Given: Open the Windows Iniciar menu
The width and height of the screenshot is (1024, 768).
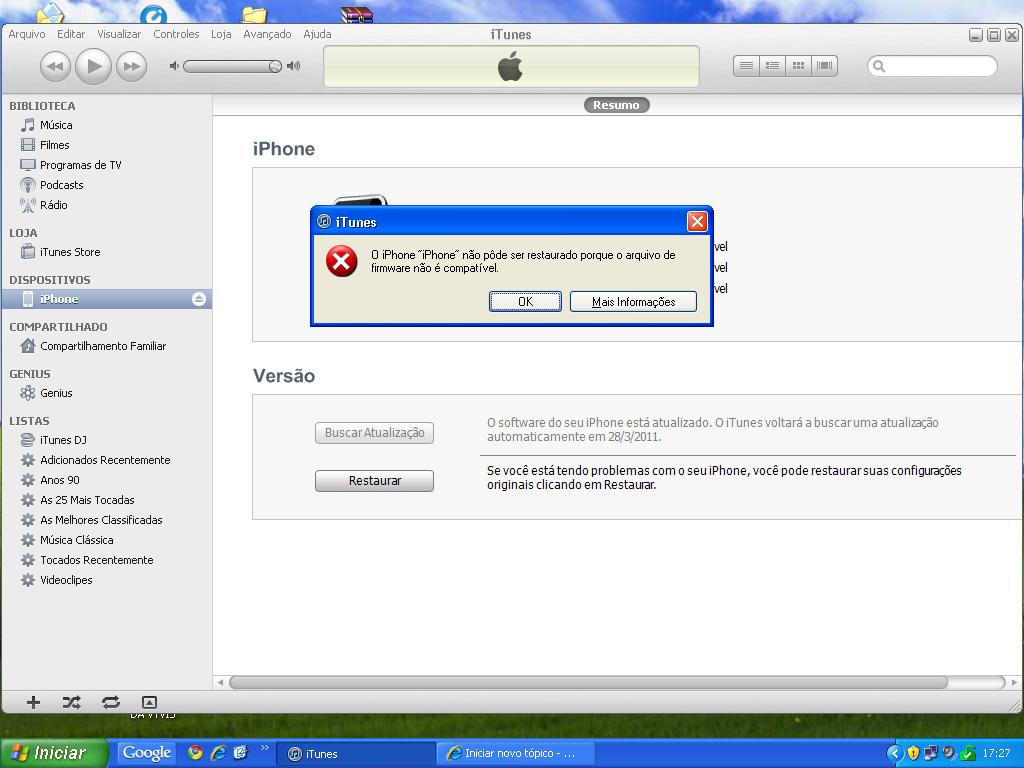Looking at the screenshot, I should [54, 753].
